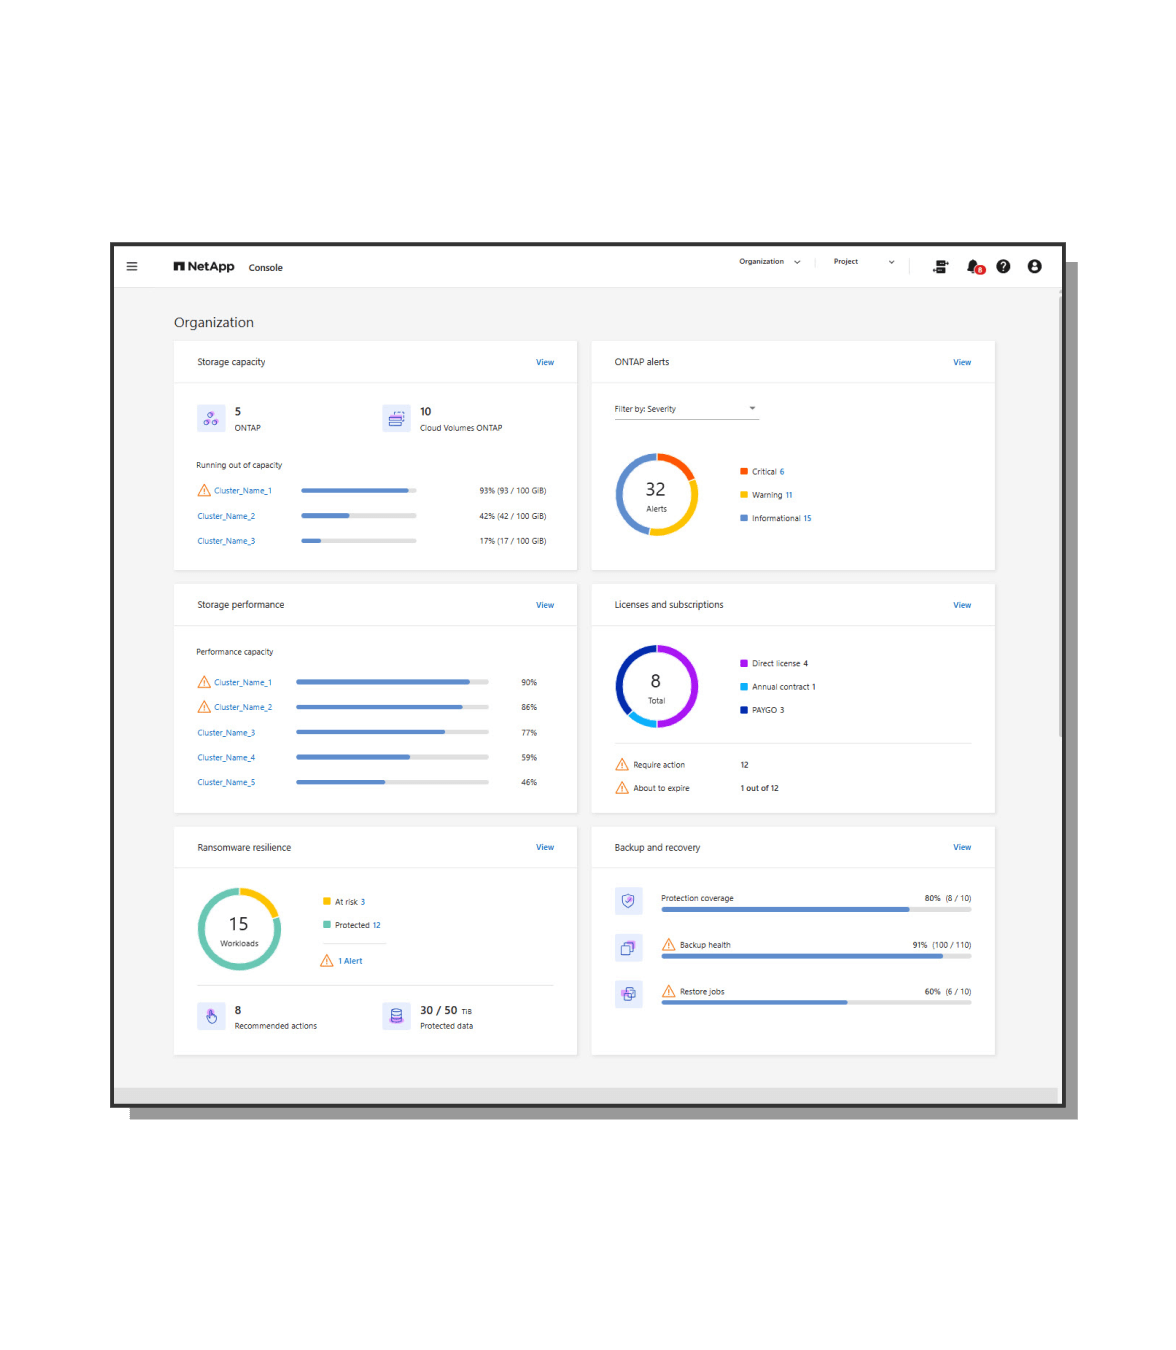The height and width of the screenshot is (1350, 1176).
Task: Click the Protected legend marker in Ransomware resilience
Action: click(326, 925)
